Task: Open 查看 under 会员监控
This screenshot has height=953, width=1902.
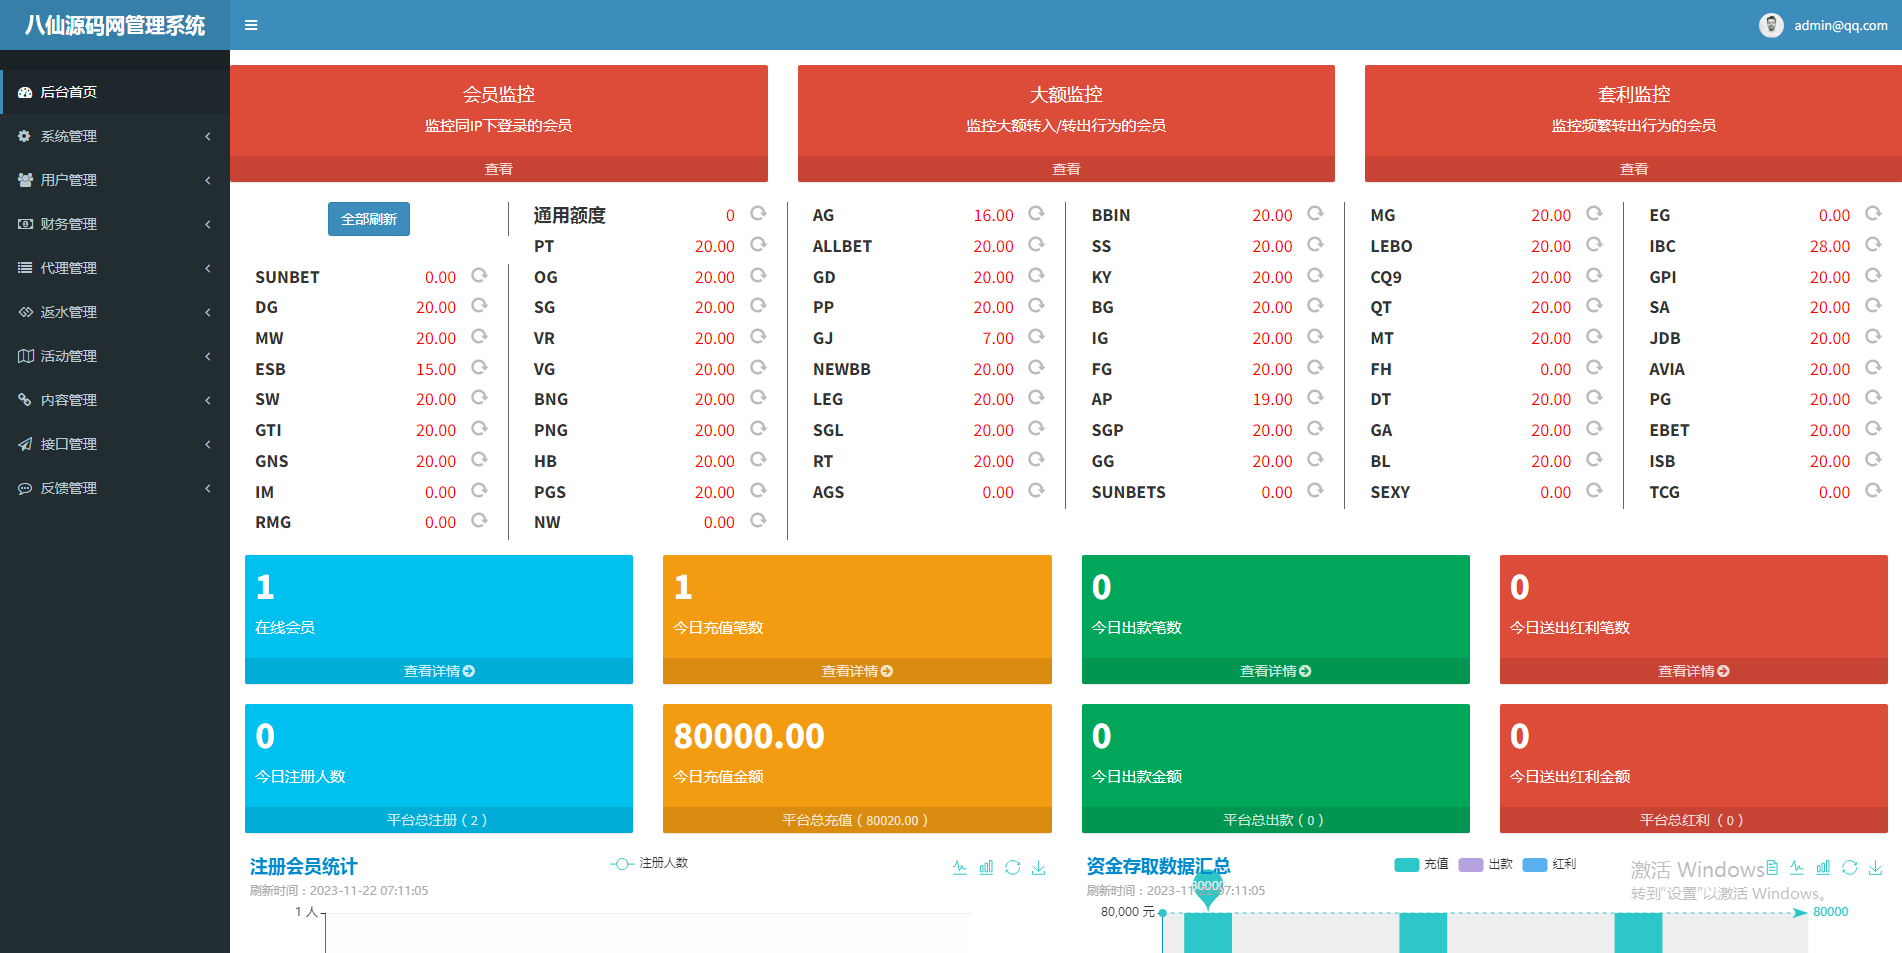Action: point(499,169)
